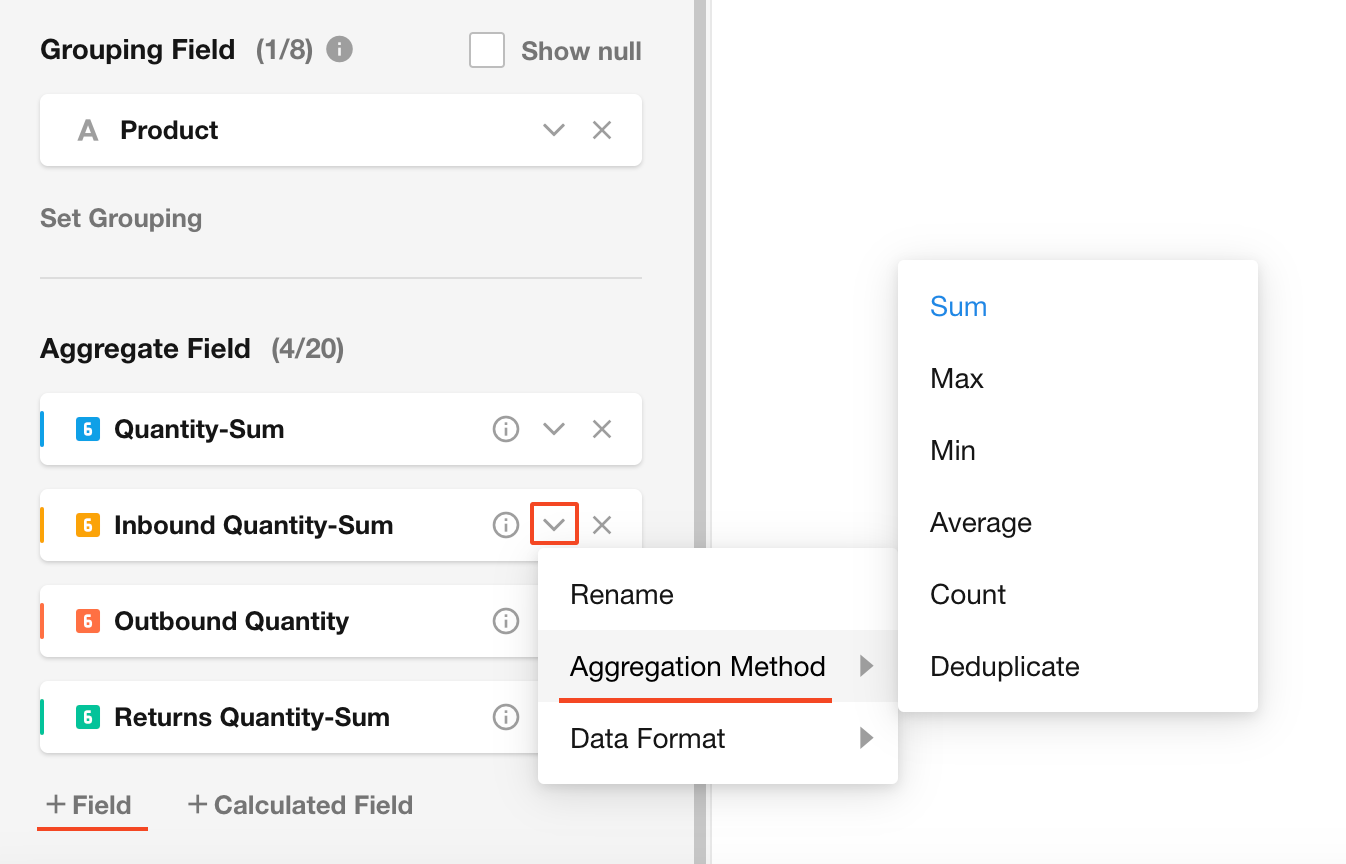Viewport: 1346px width, 864px height.
Task: Click the + Field button
Action: (x=90, y=805)
